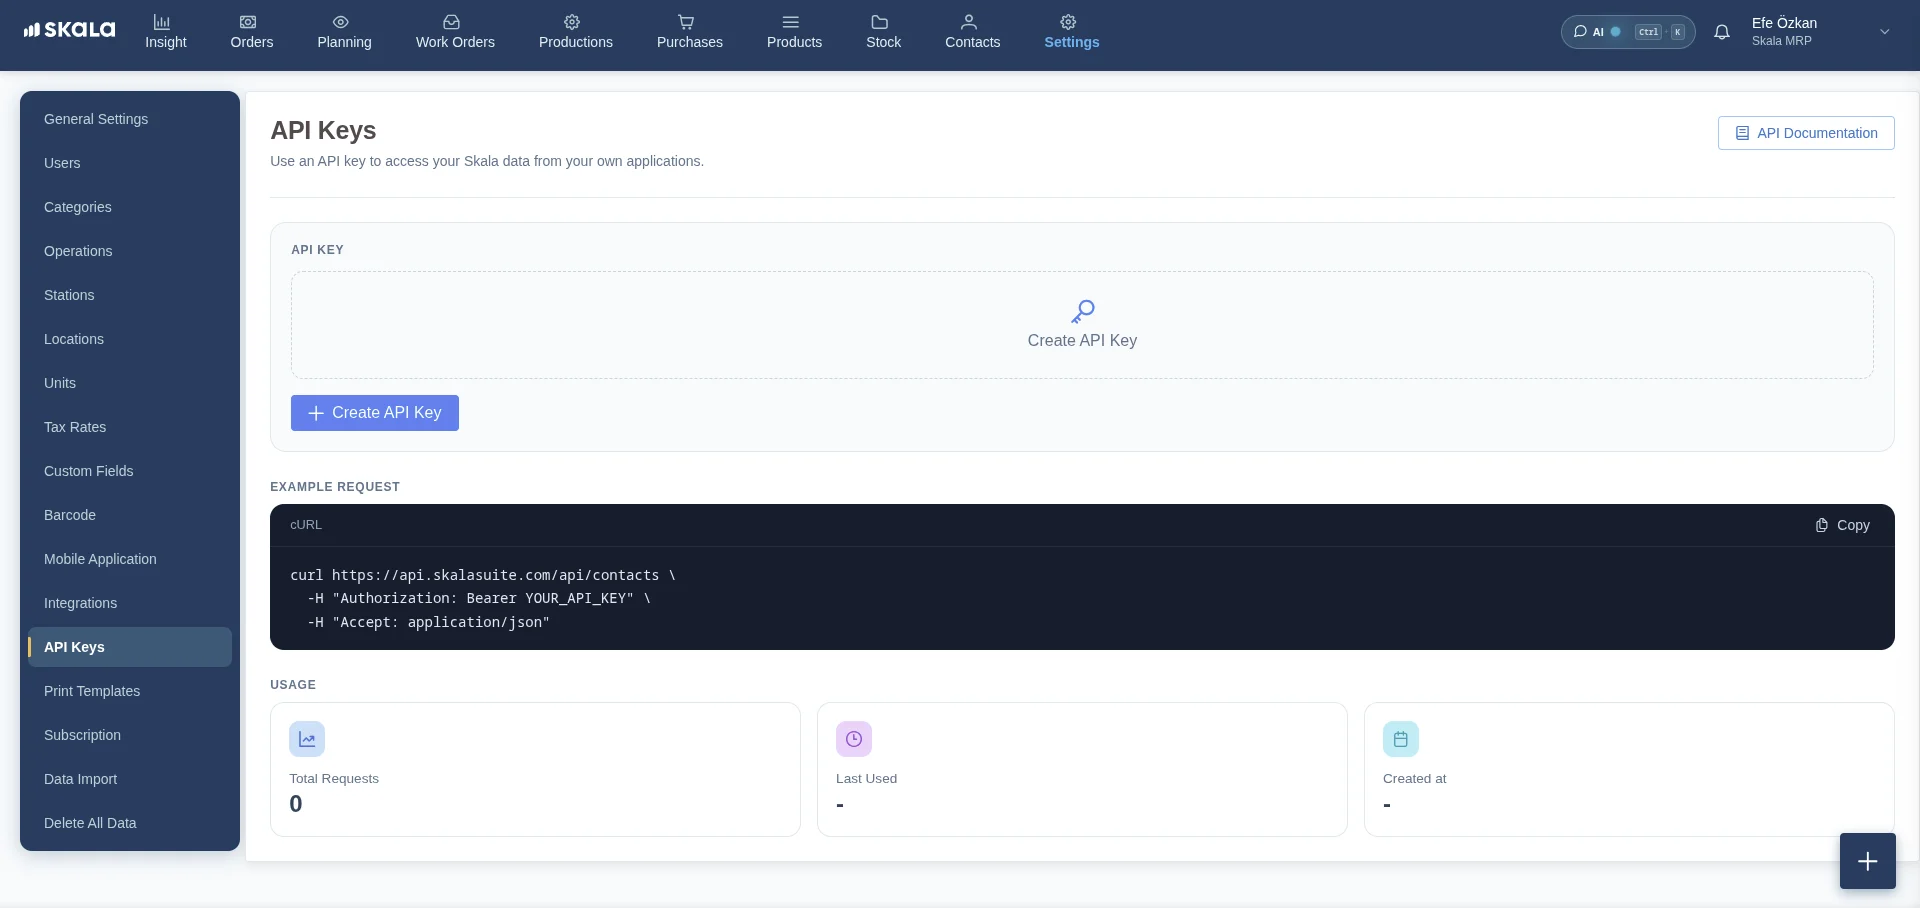Screen dimensions: 1920x908
Task: Open the Insight chart icon in navbar
Action: coord(162,22)
